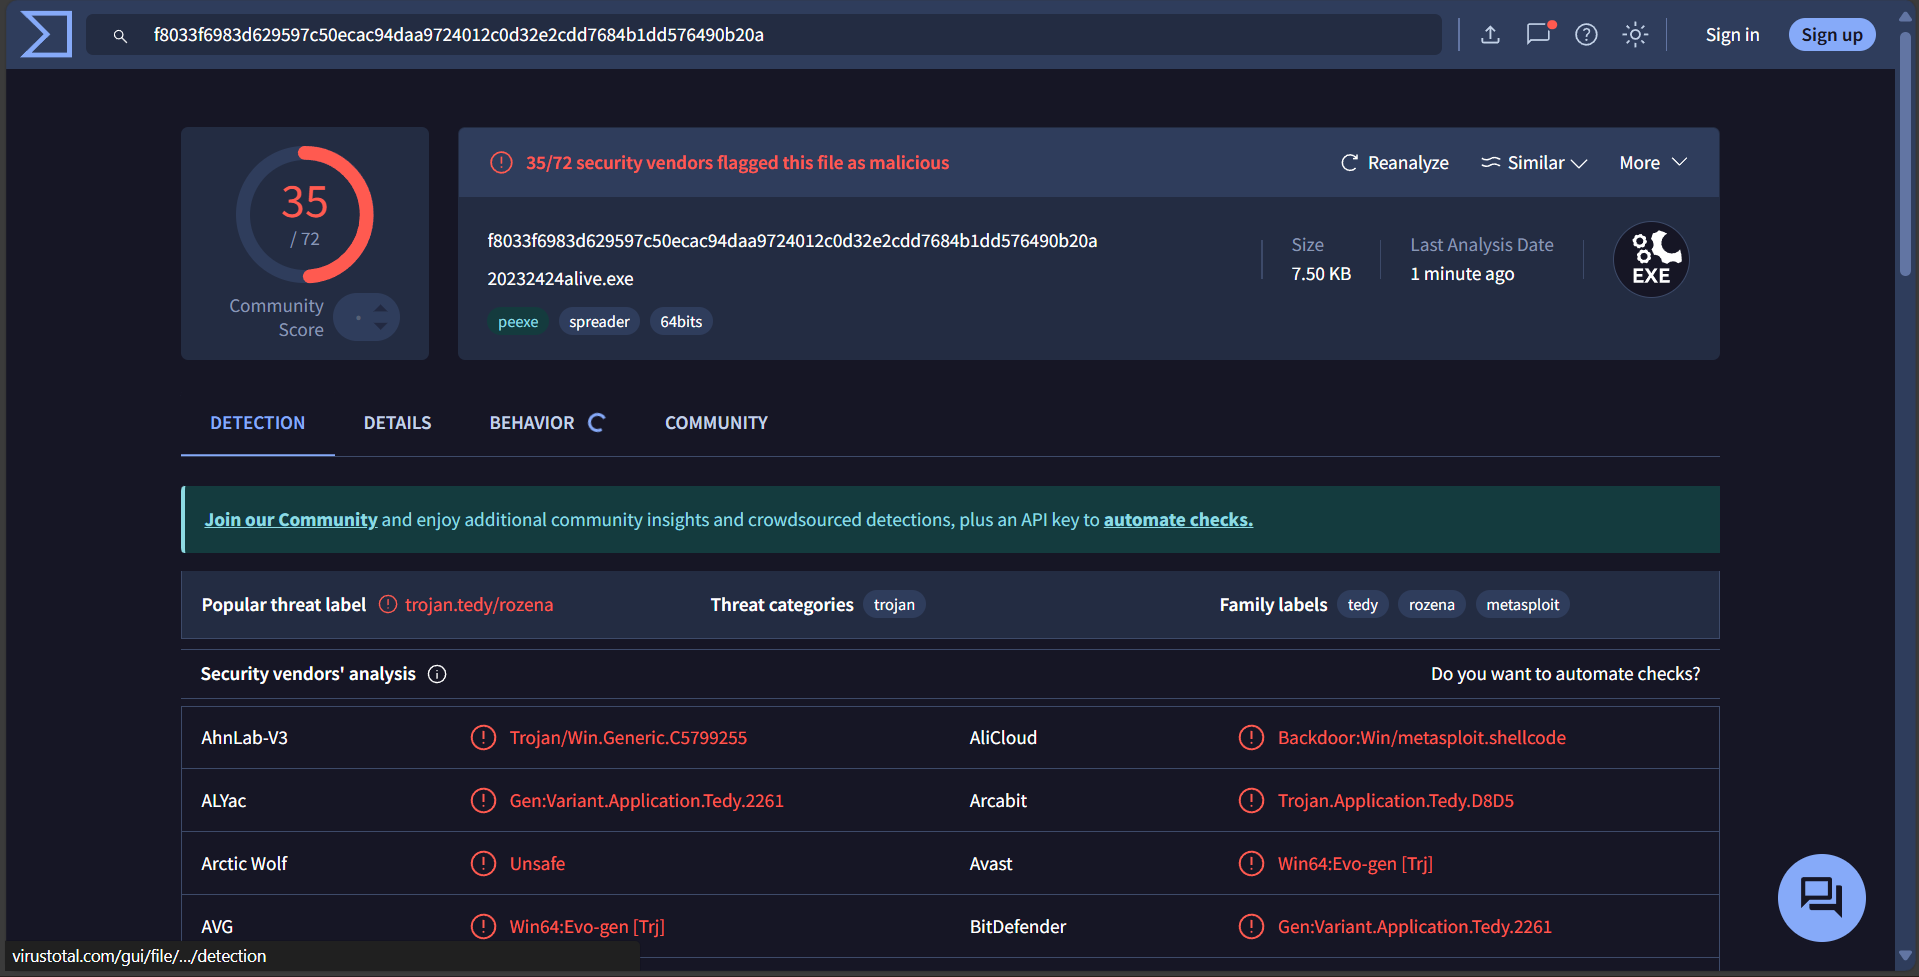Click the alert icon beside trojan.tedy/rozena
The image size is (1919, 977).
[x=388, y=604]
